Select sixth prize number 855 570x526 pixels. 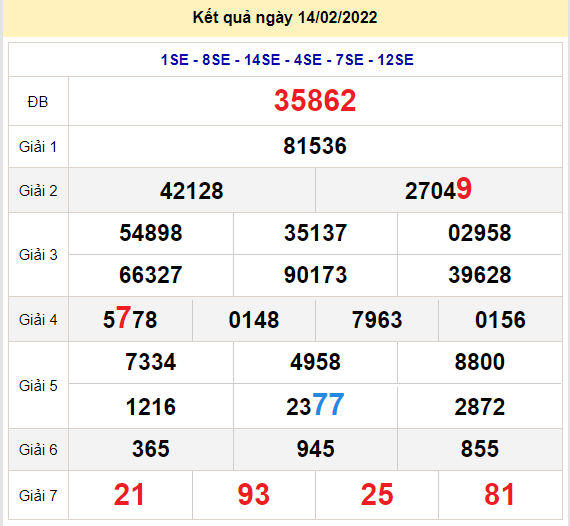(x=479, y=449)
